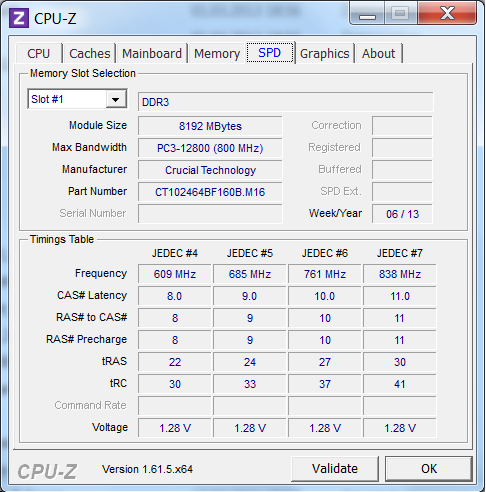The image size is (486, 492).
Task: Select the 685 MHz frequency cell
Action: point(250,274)
